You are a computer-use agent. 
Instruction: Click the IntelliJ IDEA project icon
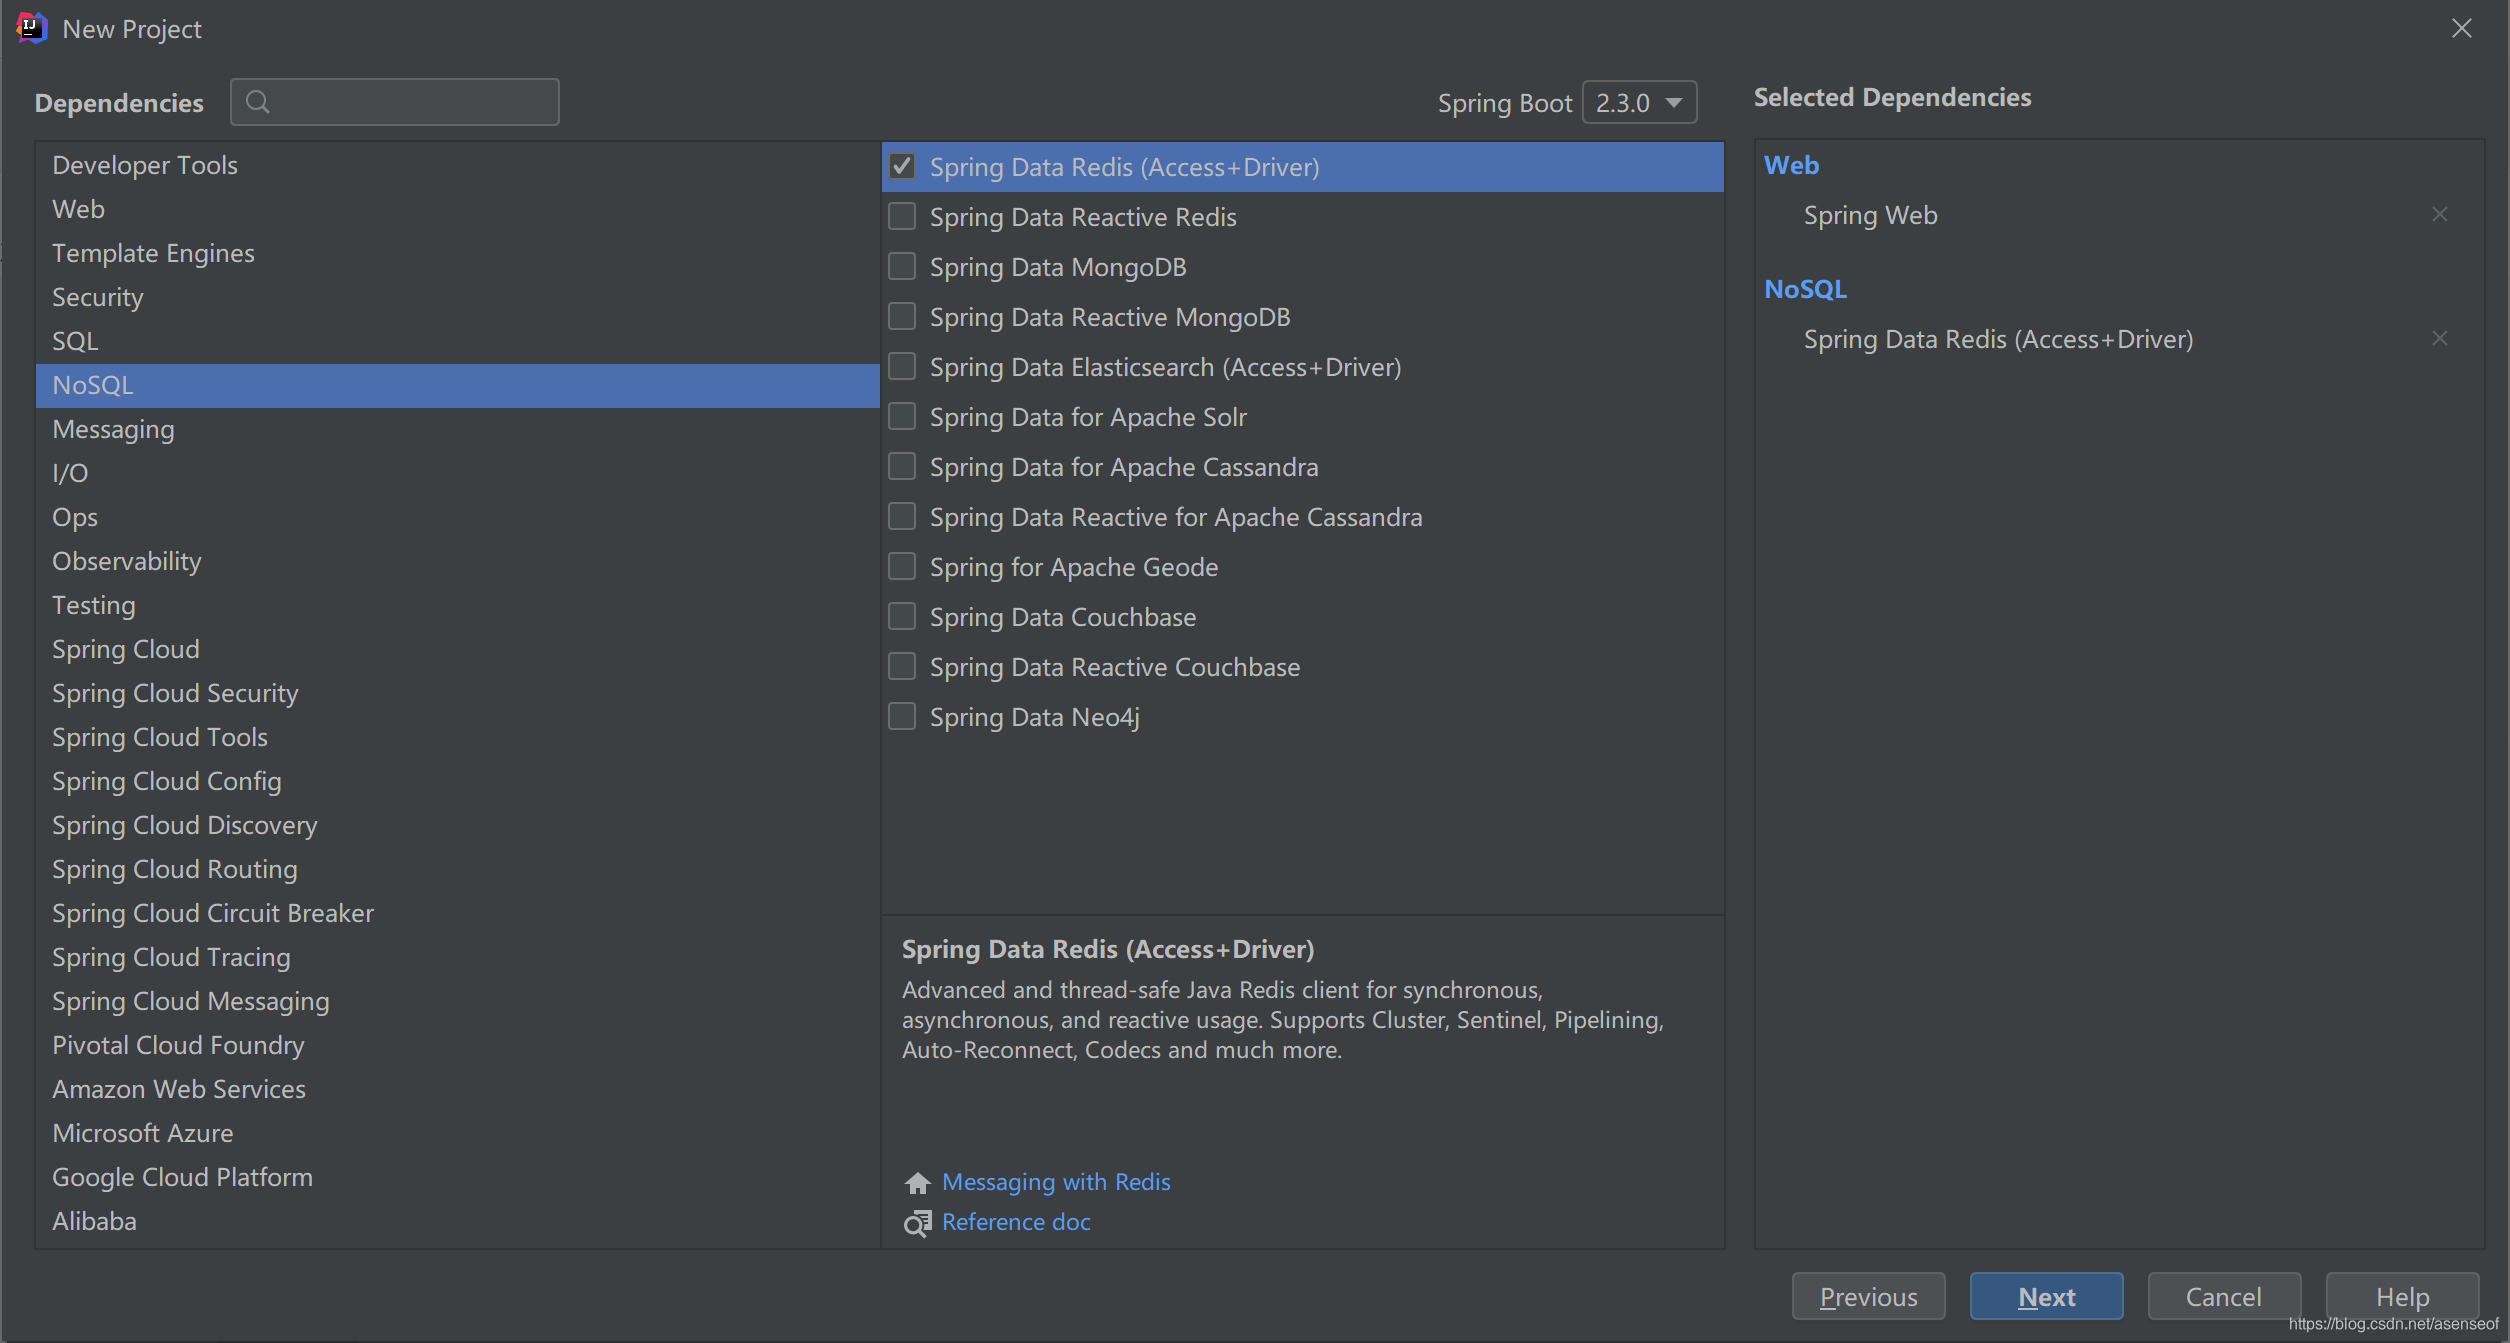(30, 27)
